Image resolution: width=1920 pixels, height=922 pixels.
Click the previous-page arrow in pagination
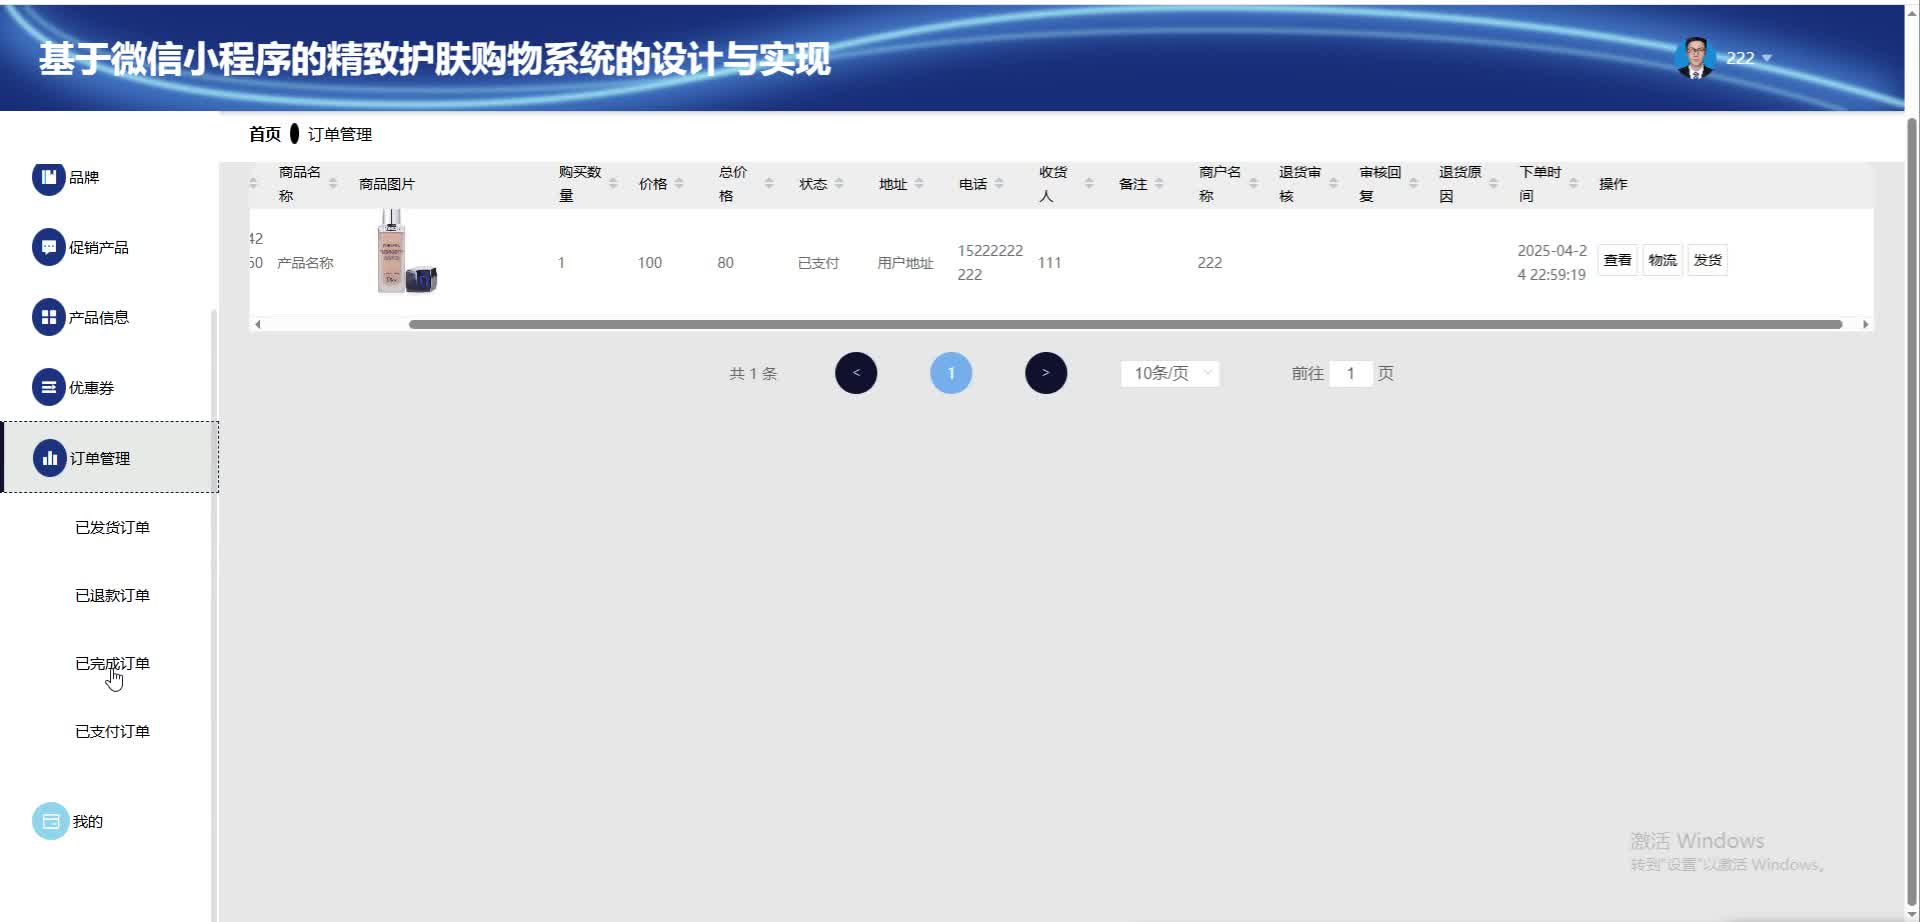pos(856,372)
